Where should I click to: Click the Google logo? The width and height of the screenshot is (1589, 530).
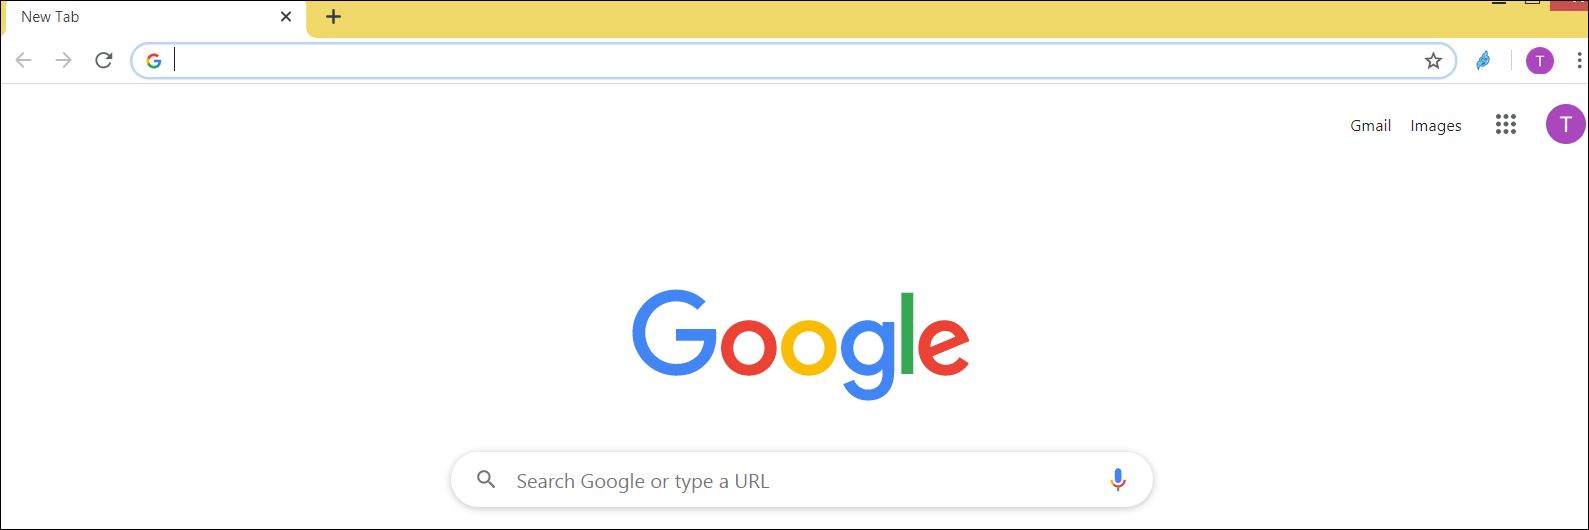click(801, 345)
